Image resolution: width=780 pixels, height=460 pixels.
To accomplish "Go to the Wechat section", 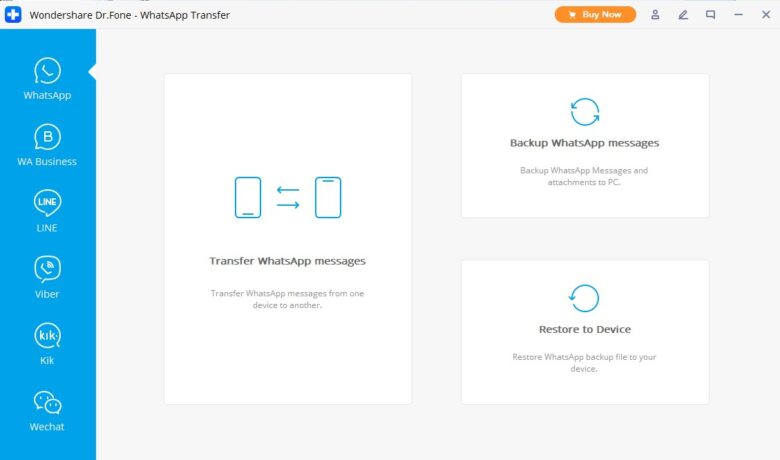I will point(47,410).
